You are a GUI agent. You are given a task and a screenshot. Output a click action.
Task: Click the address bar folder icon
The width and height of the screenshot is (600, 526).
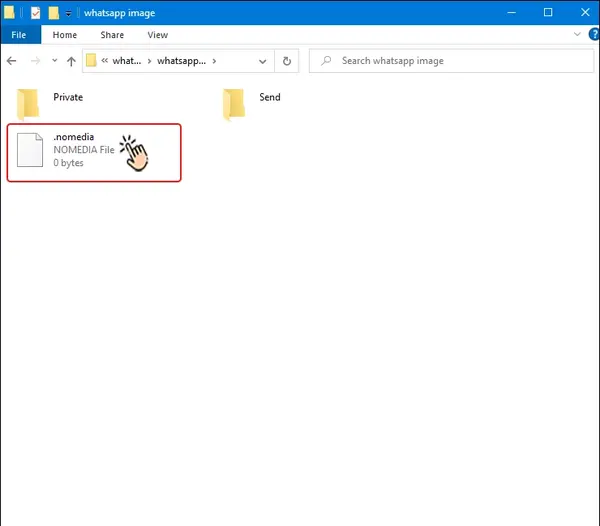(x=91, y=60)
